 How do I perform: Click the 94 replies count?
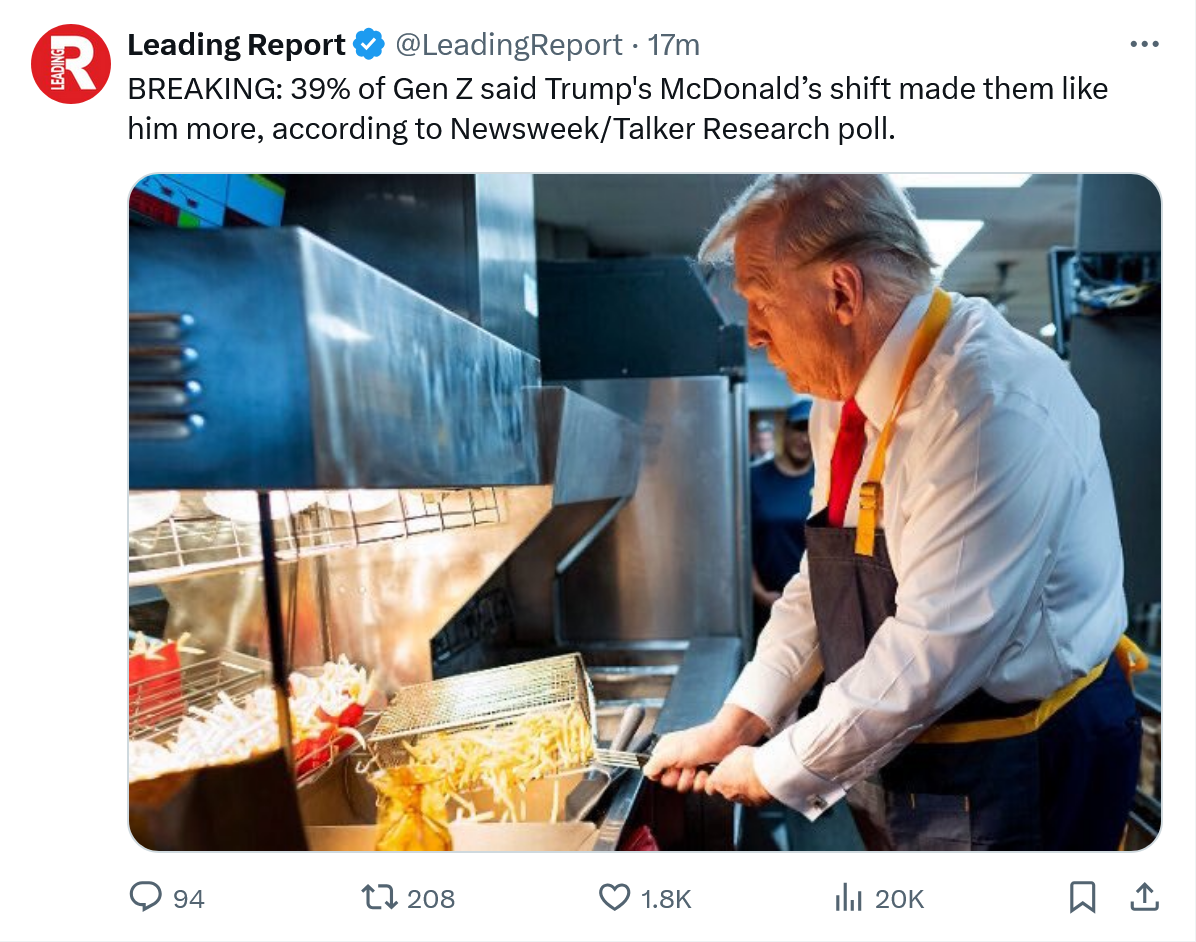point(189,899)
